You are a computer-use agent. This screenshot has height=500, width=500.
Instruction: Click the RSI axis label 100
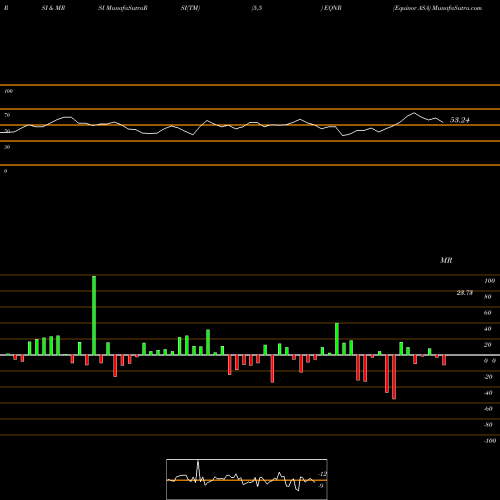tap(8, 91)
